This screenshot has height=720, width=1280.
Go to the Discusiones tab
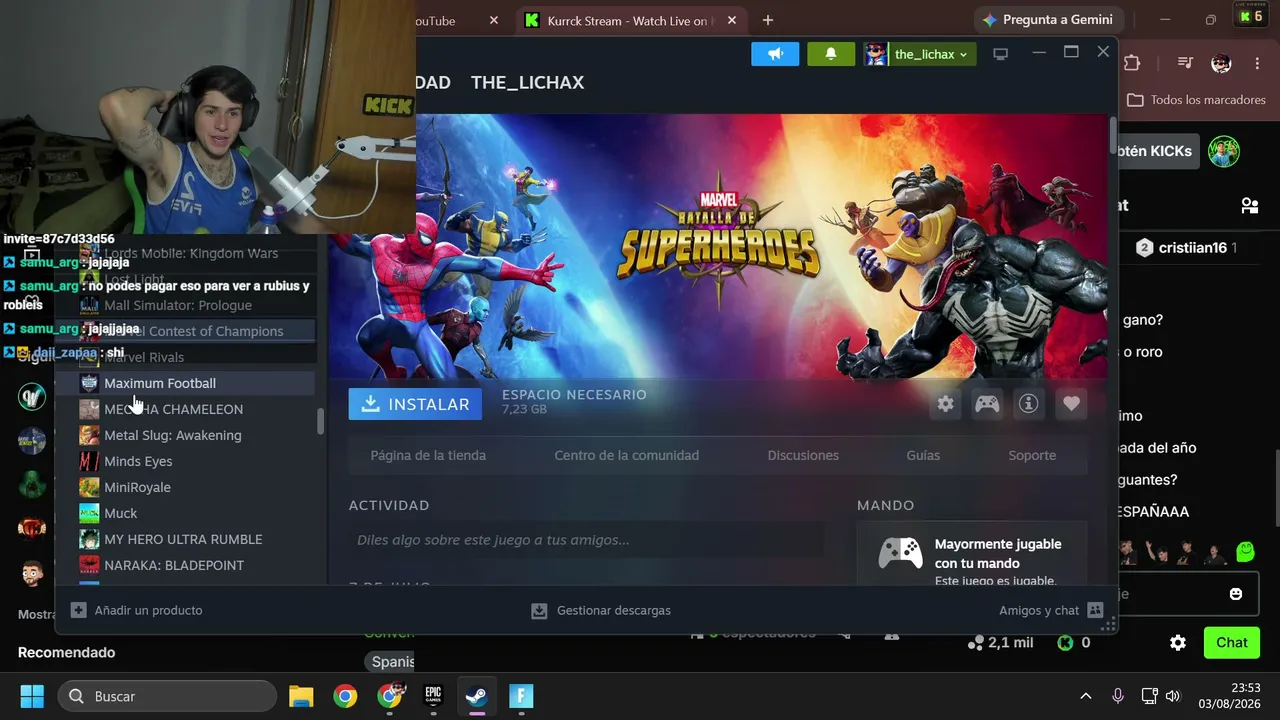pyautogui.click(x=803, y=455)
